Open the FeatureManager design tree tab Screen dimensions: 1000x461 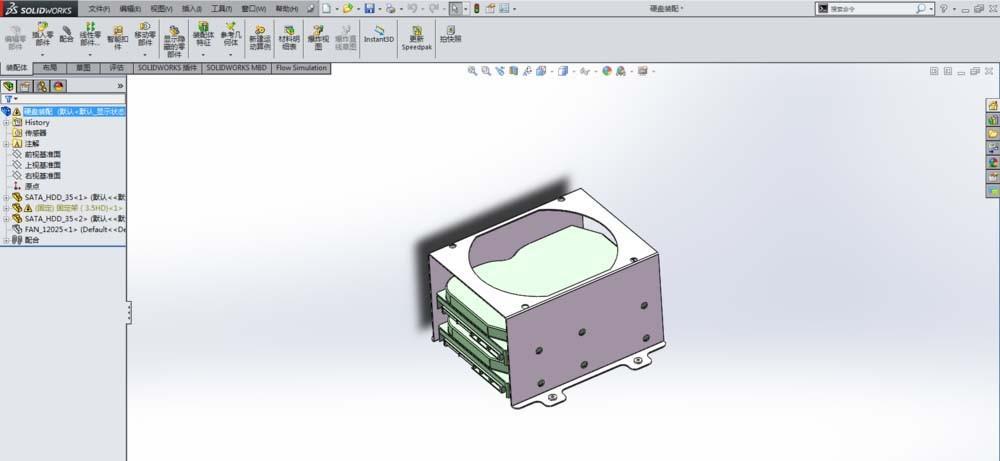(8, 85)
